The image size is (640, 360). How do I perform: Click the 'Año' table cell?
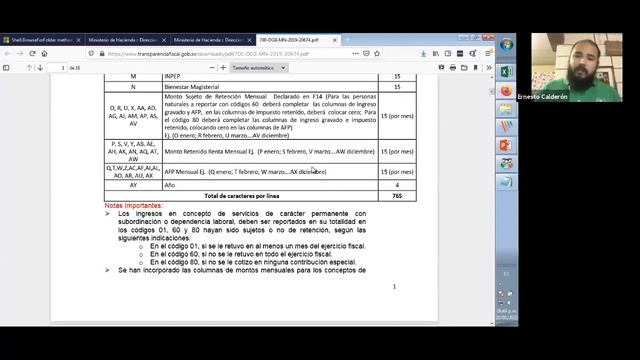point(270,185)
